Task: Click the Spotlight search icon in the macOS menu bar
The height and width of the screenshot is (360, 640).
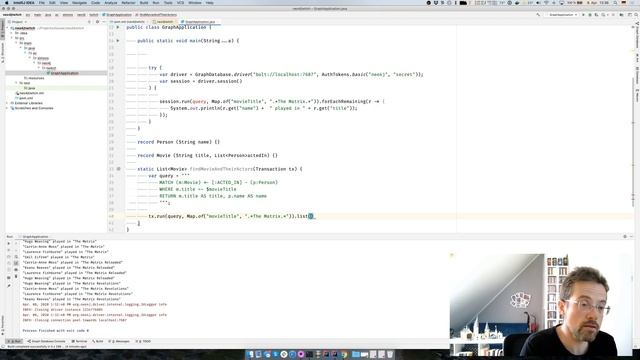Action: pos(615,2)
